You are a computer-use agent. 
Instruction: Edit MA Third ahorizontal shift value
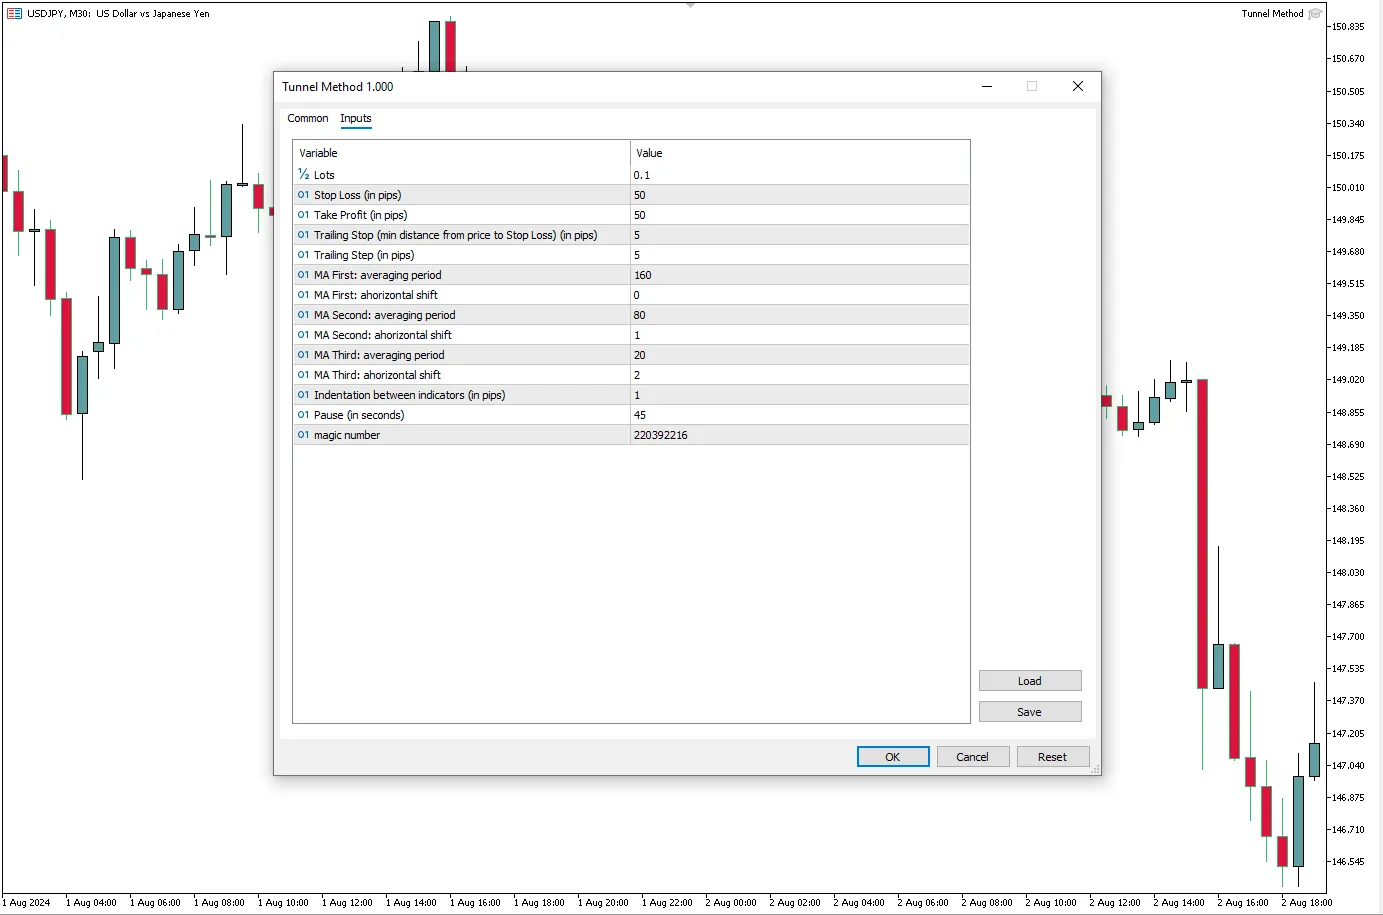(x=800, y=375)
